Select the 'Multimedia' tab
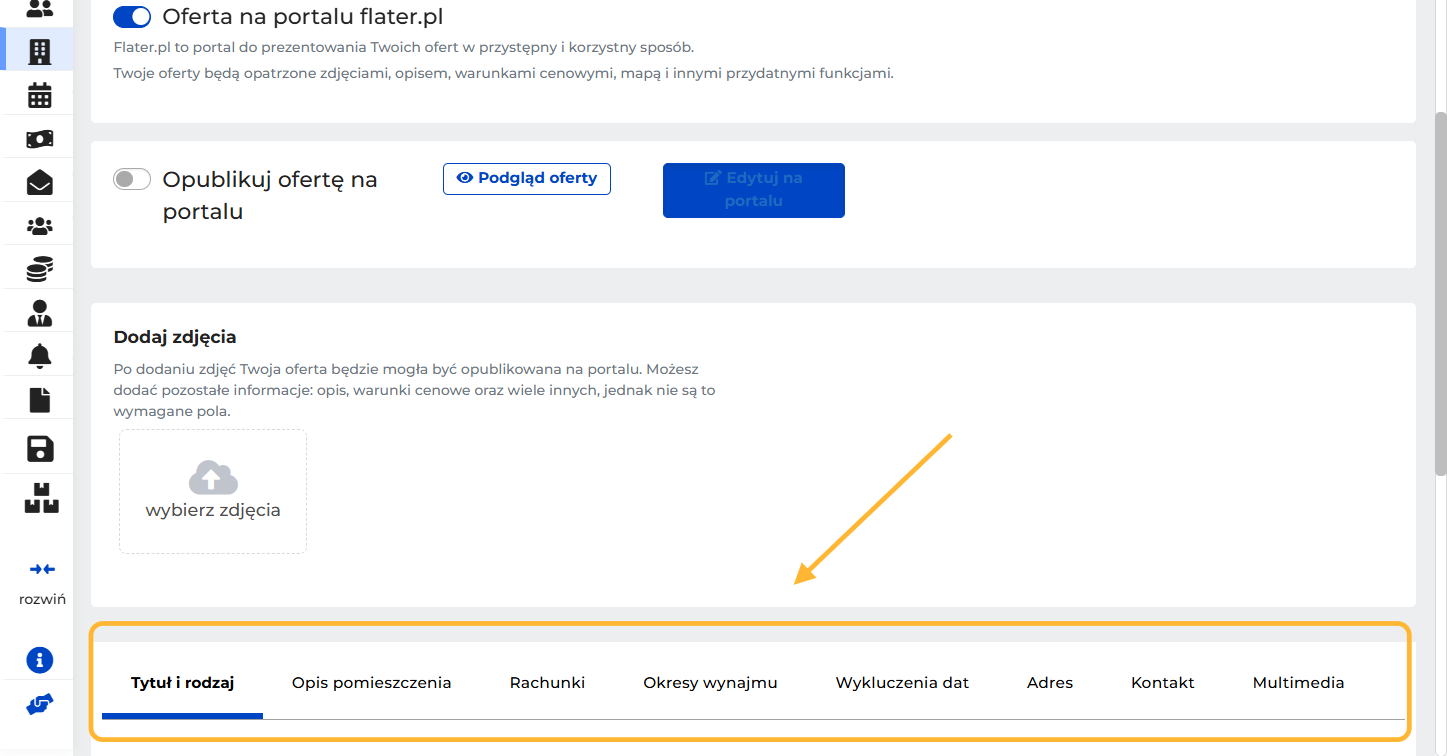This screenshot has height=756, width=1447. (1298, 683)
